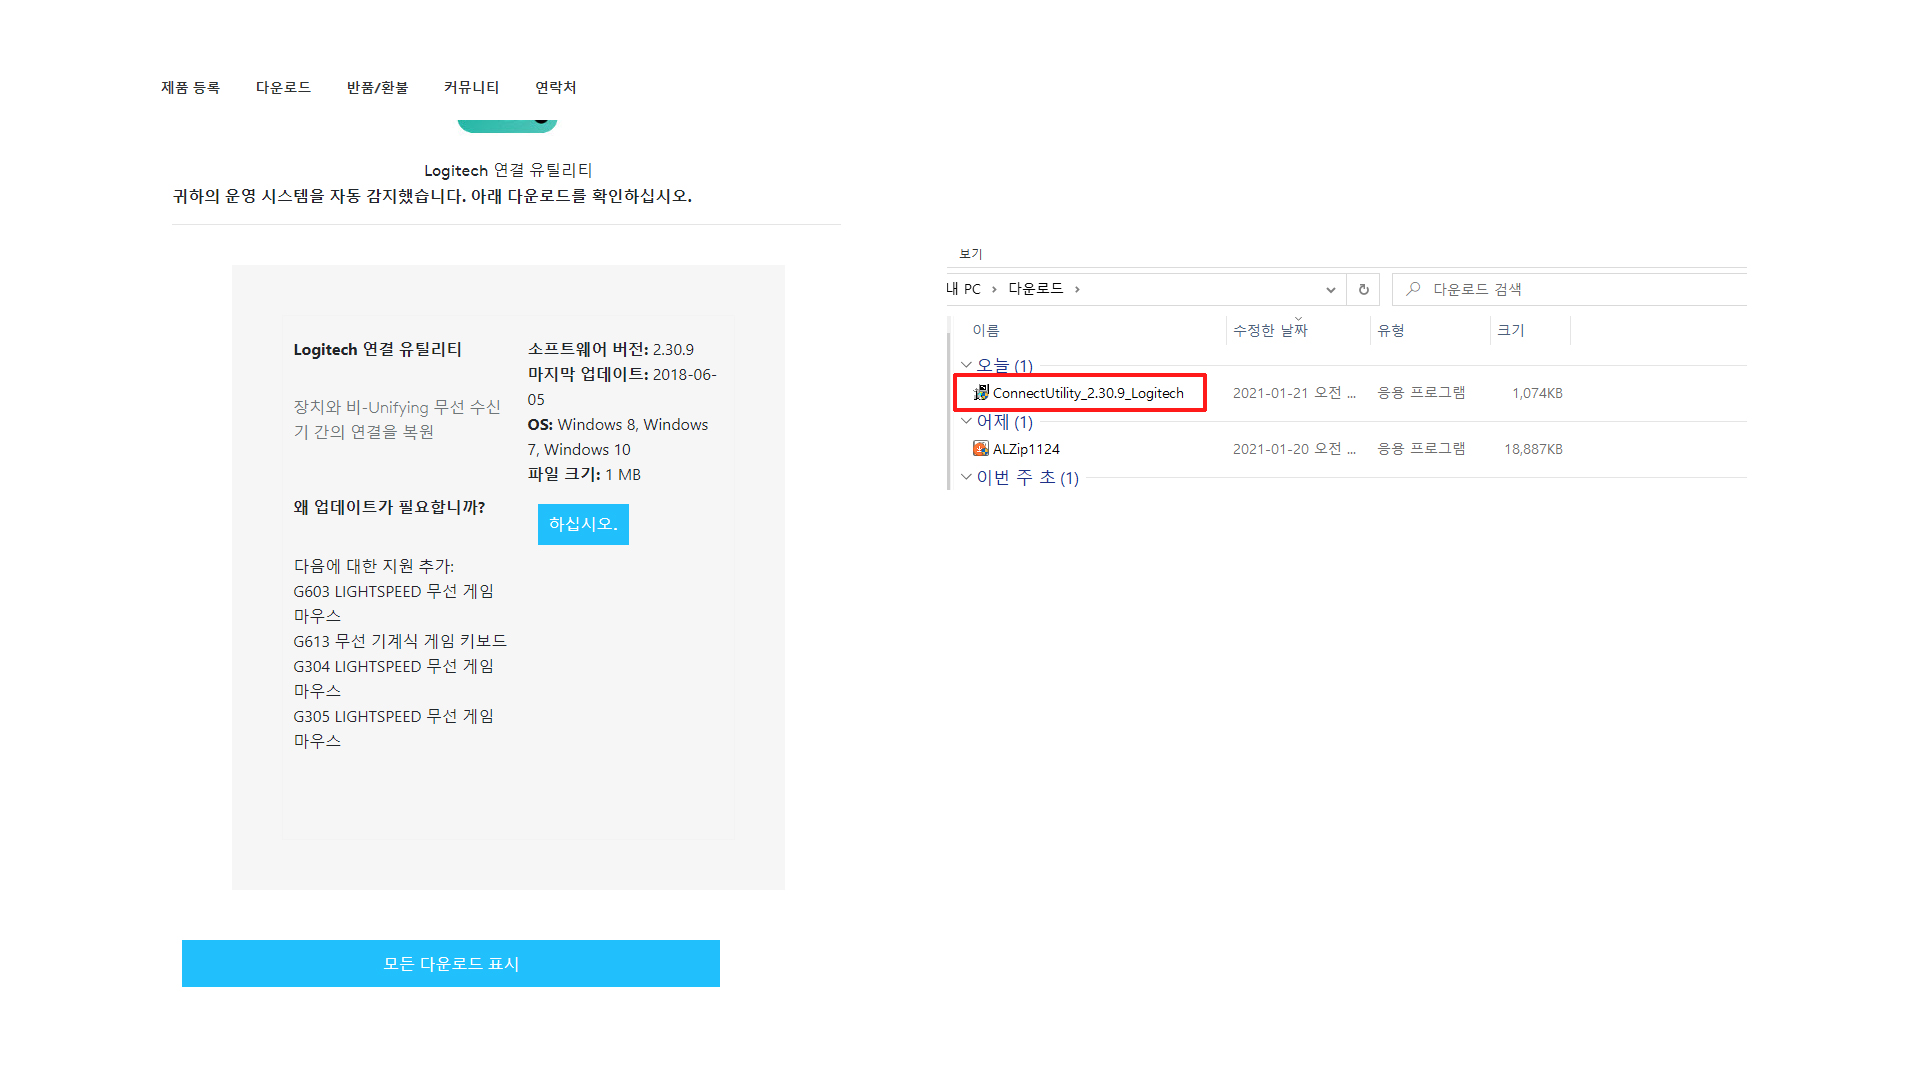This screenshot has width=1920, height=1080.
Task: Open address bar history dropdown
Action: click(x=1330, y=289)
